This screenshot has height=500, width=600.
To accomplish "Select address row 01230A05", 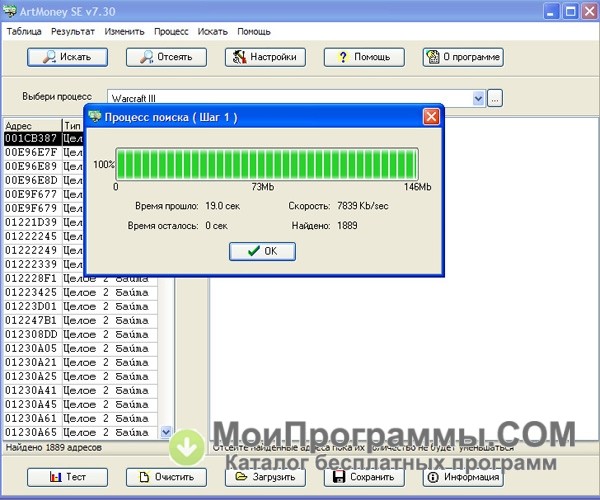I will [x=80, y=349].
